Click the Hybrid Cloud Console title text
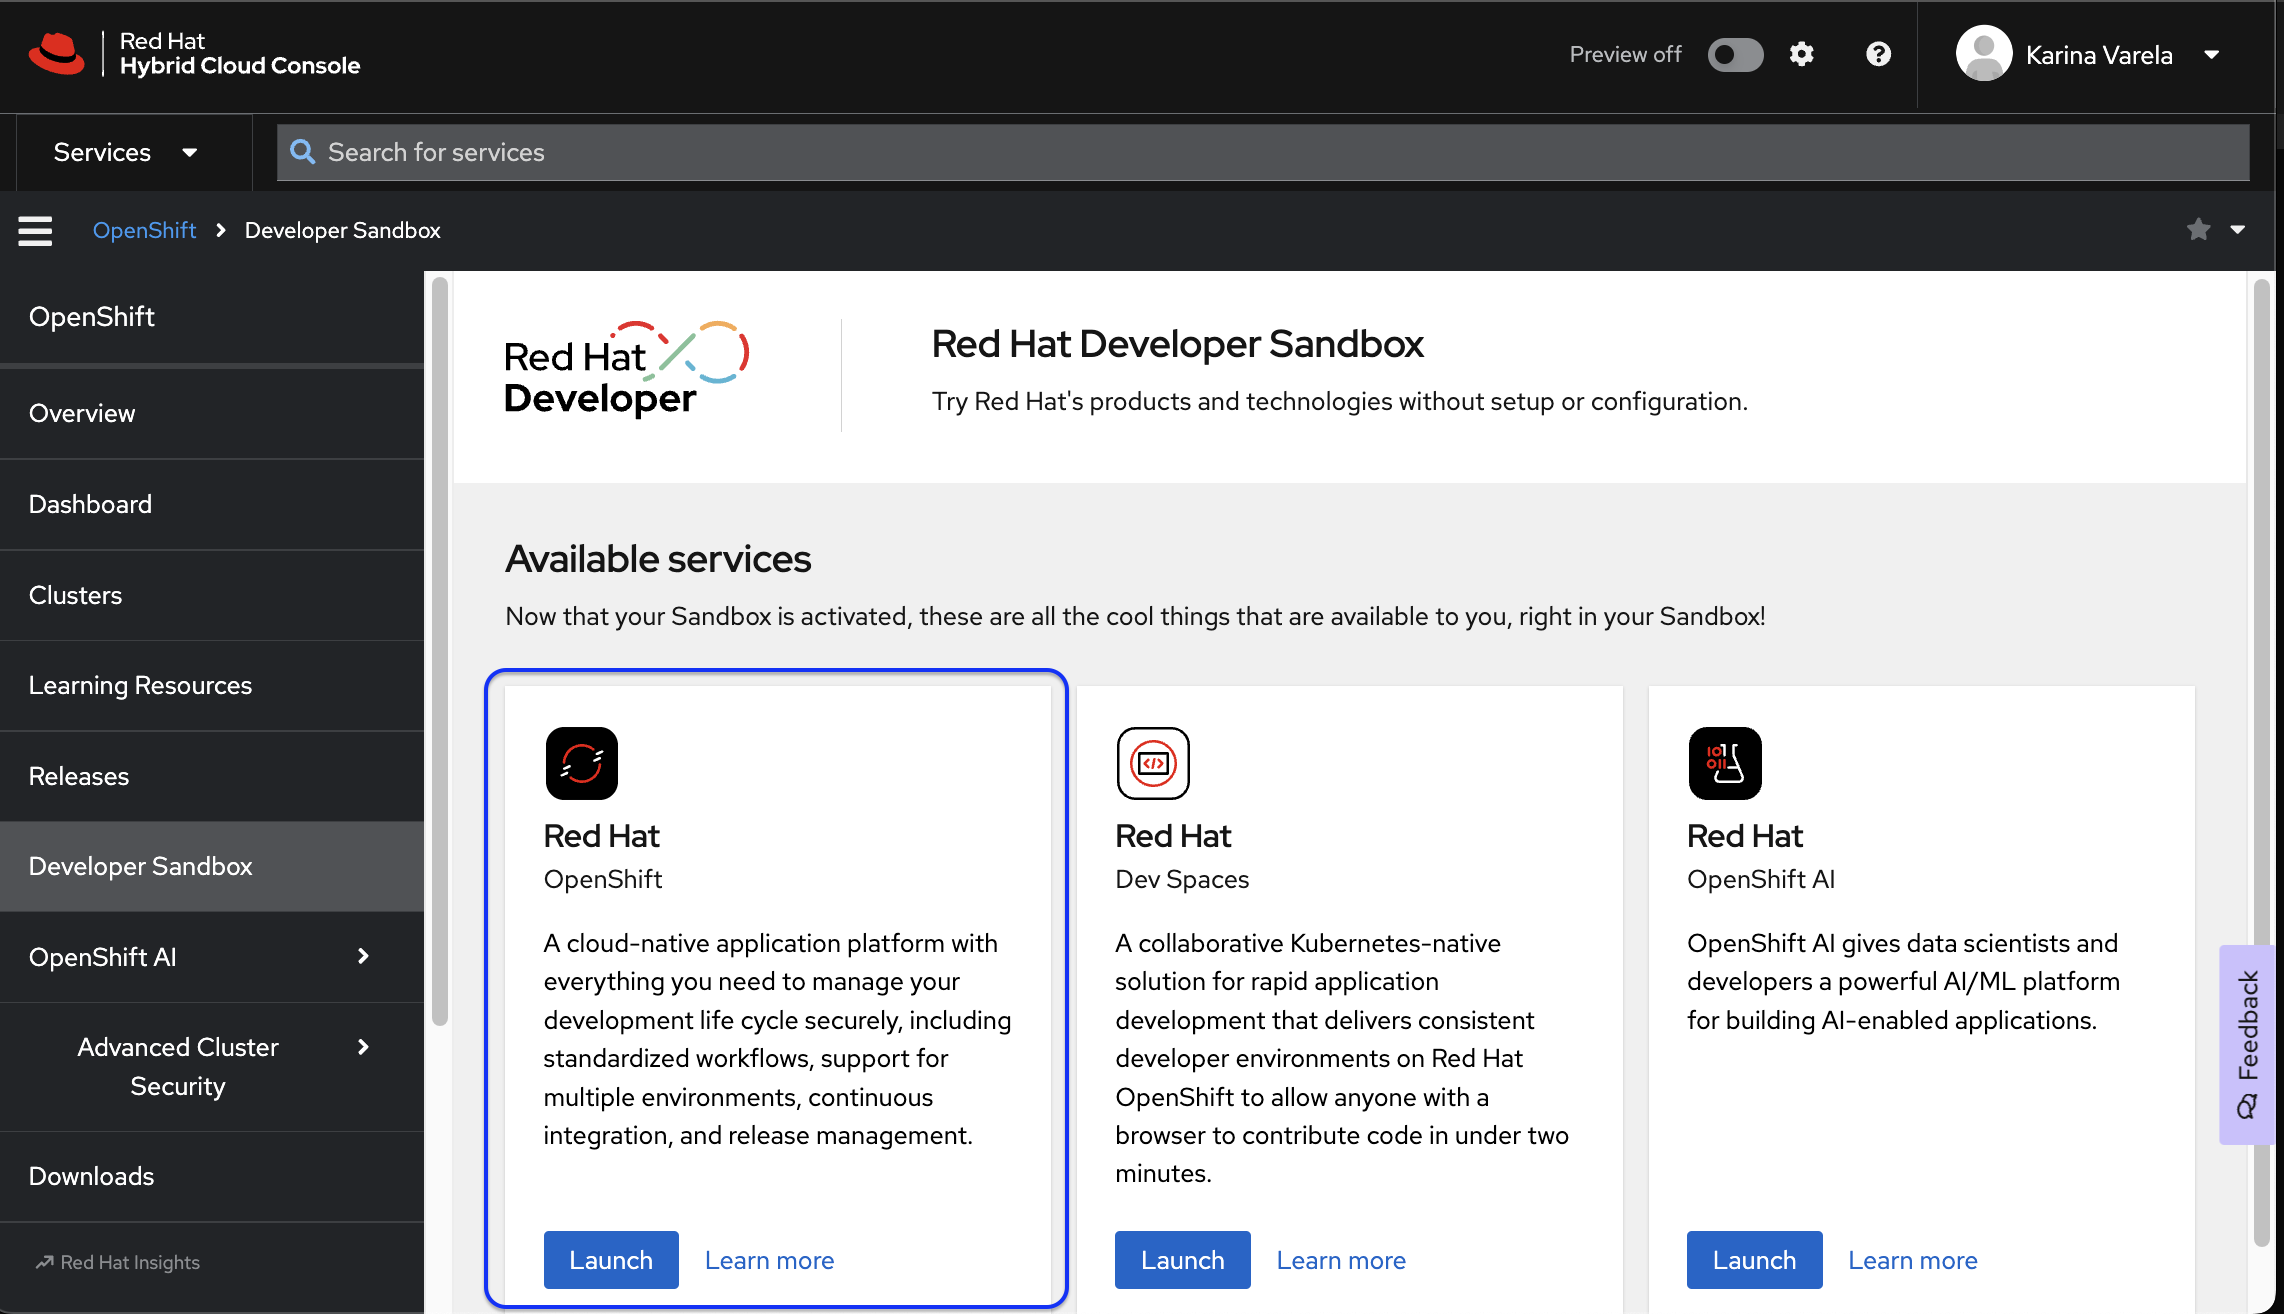The width and height of the screenshot is (2284, 1314). pyautogui.click(x=240, y=66)
